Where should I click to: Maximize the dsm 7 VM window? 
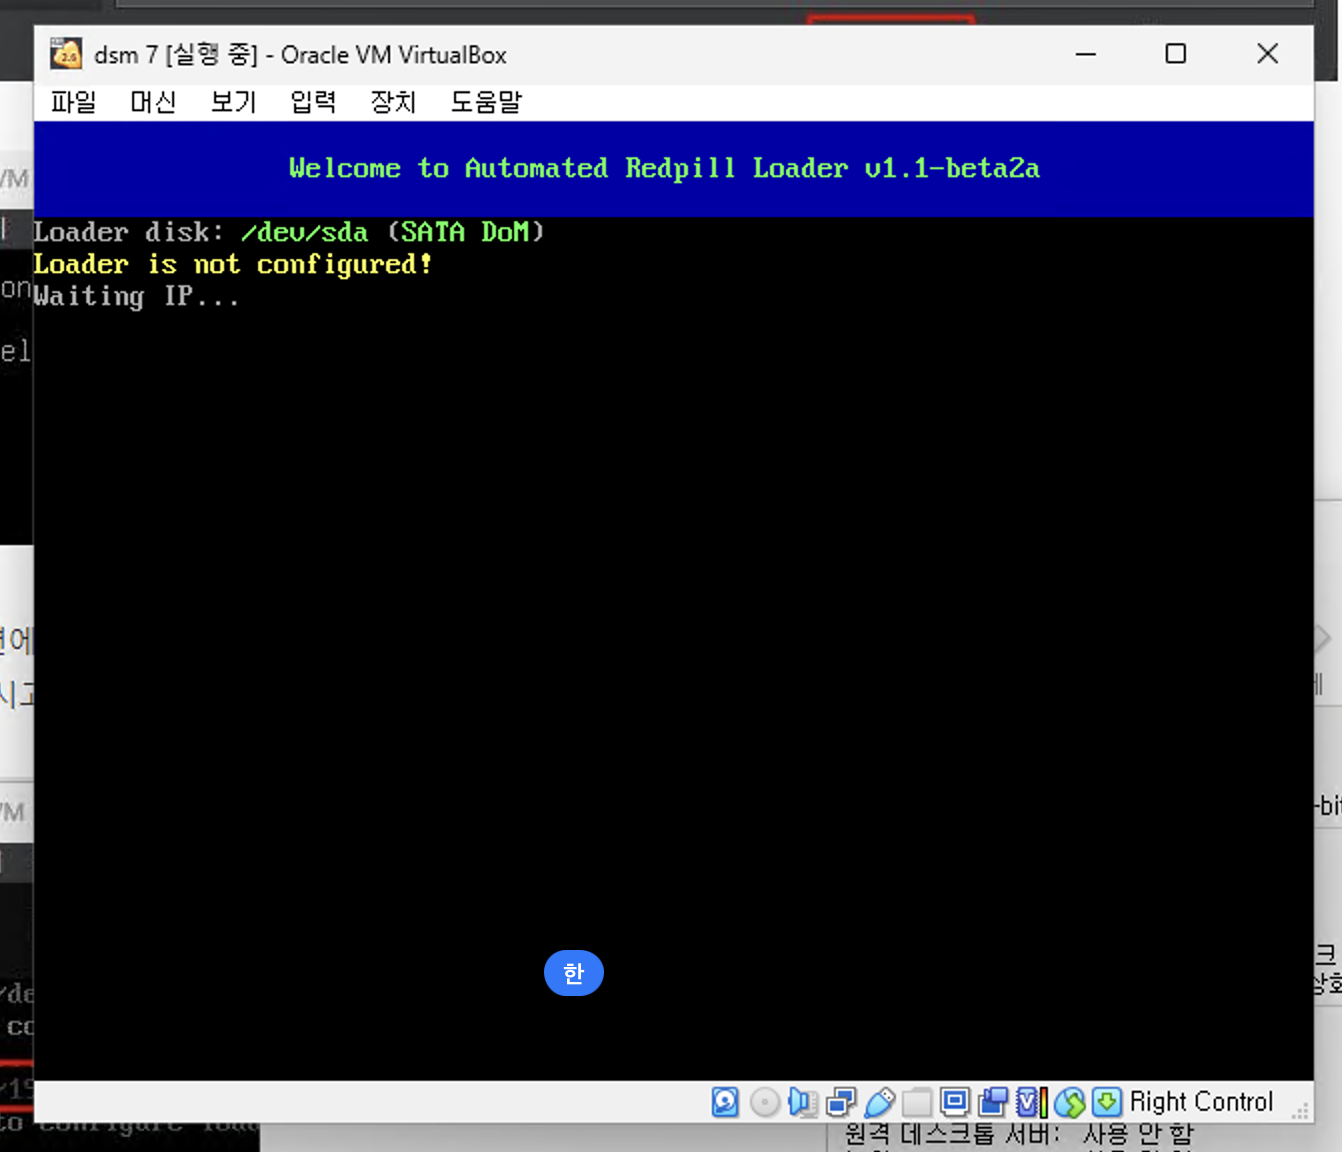(x=1176, y=54)
